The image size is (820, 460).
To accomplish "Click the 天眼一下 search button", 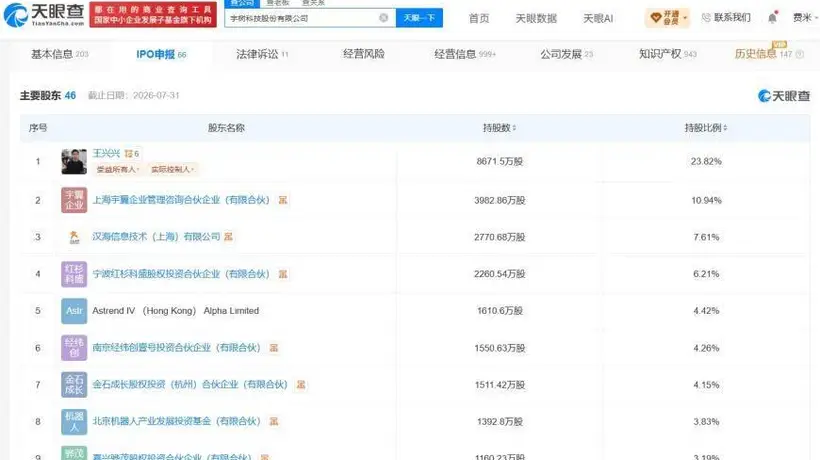I will tap(419, 18).
